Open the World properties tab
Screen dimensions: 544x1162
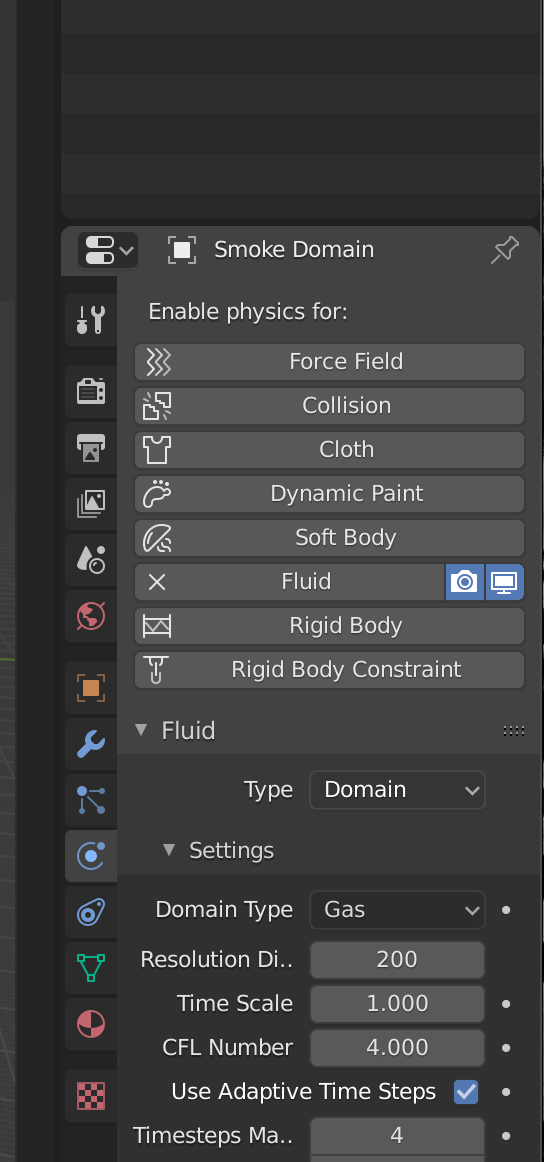coord(91,616)
